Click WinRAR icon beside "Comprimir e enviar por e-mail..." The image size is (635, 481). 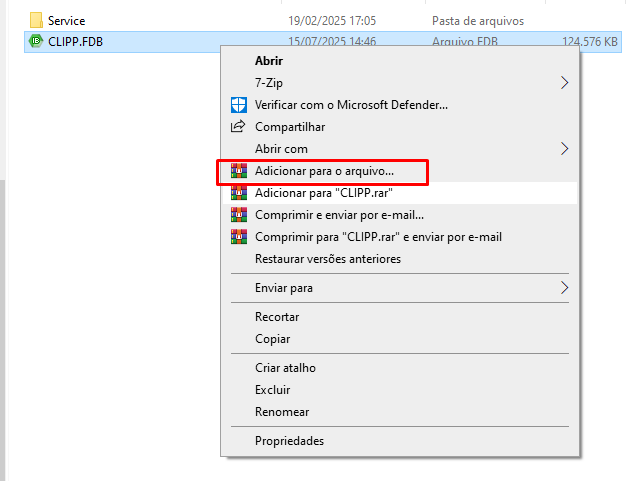238,215
